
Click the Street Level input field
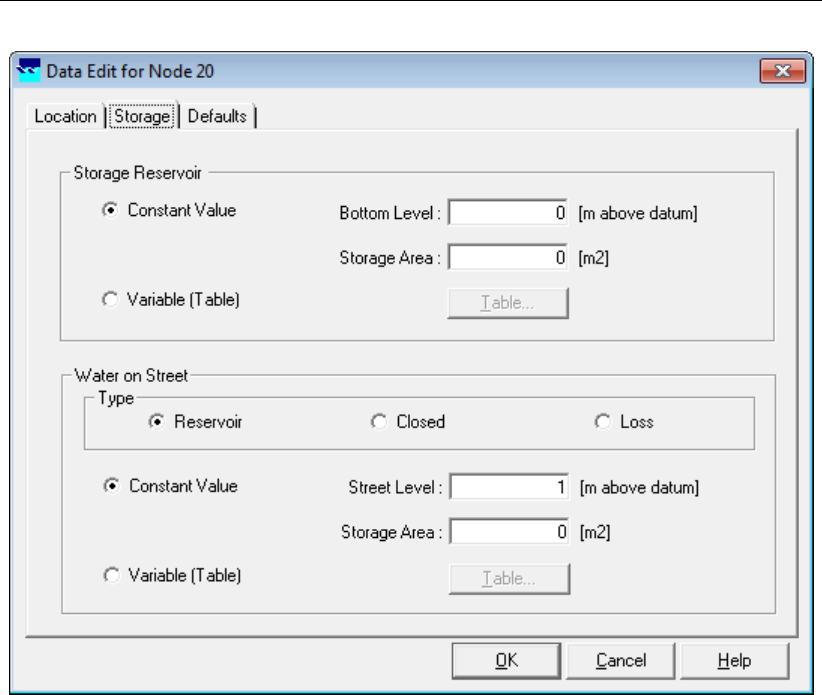click(x=510, y=489)
